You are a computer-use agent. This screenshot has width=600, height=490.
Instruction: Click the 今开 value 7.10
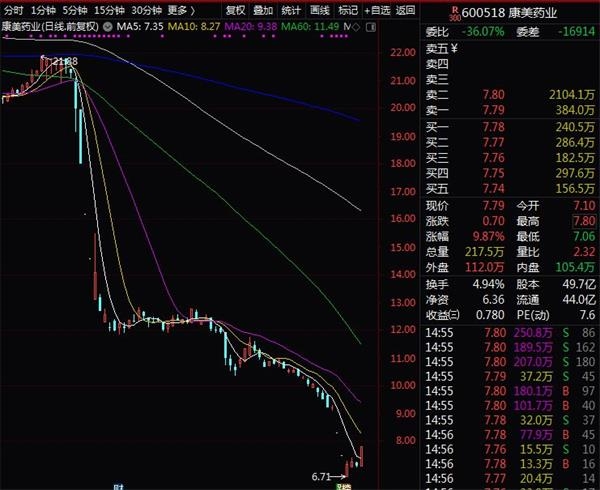pos(584,206)
